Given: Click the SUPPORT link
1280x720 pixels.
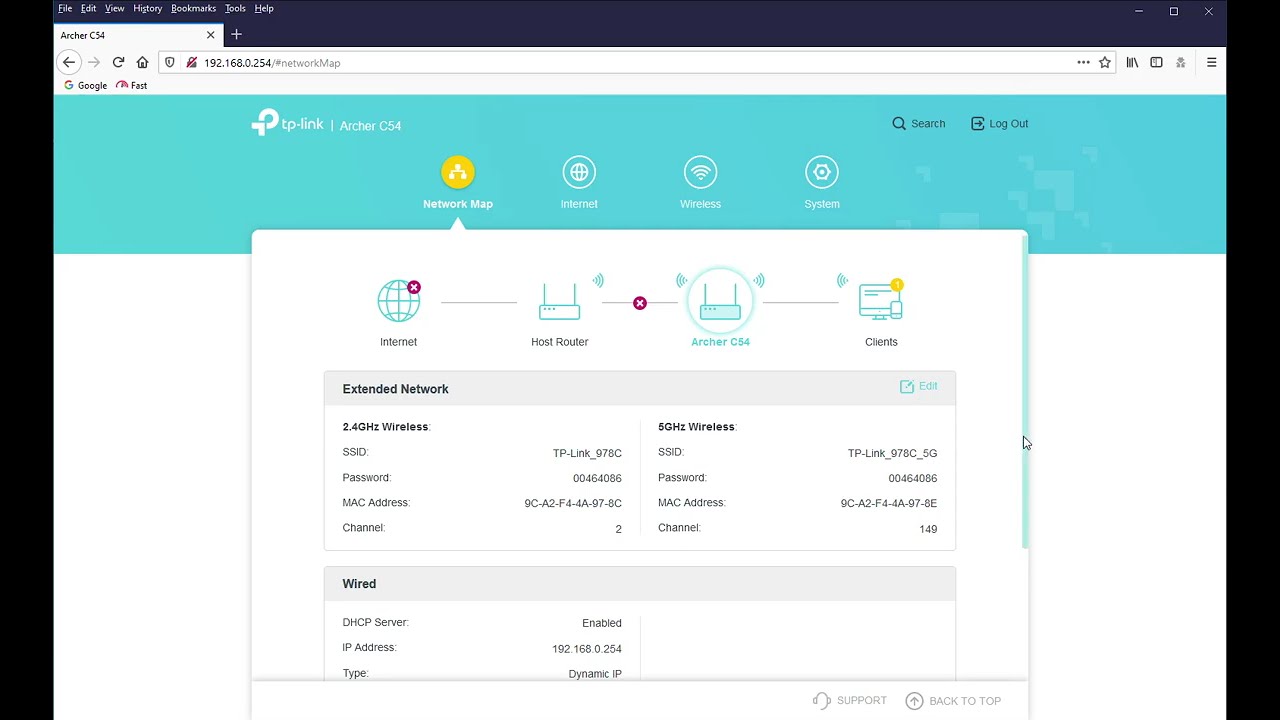Looking at the screenshot, I should (x=850, y=701).
